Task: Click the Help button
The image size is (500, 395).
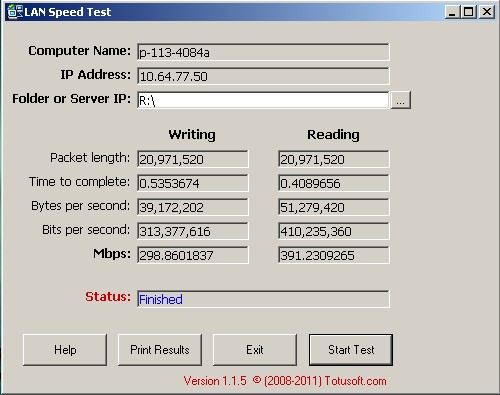Action: [x=65, y=350]
